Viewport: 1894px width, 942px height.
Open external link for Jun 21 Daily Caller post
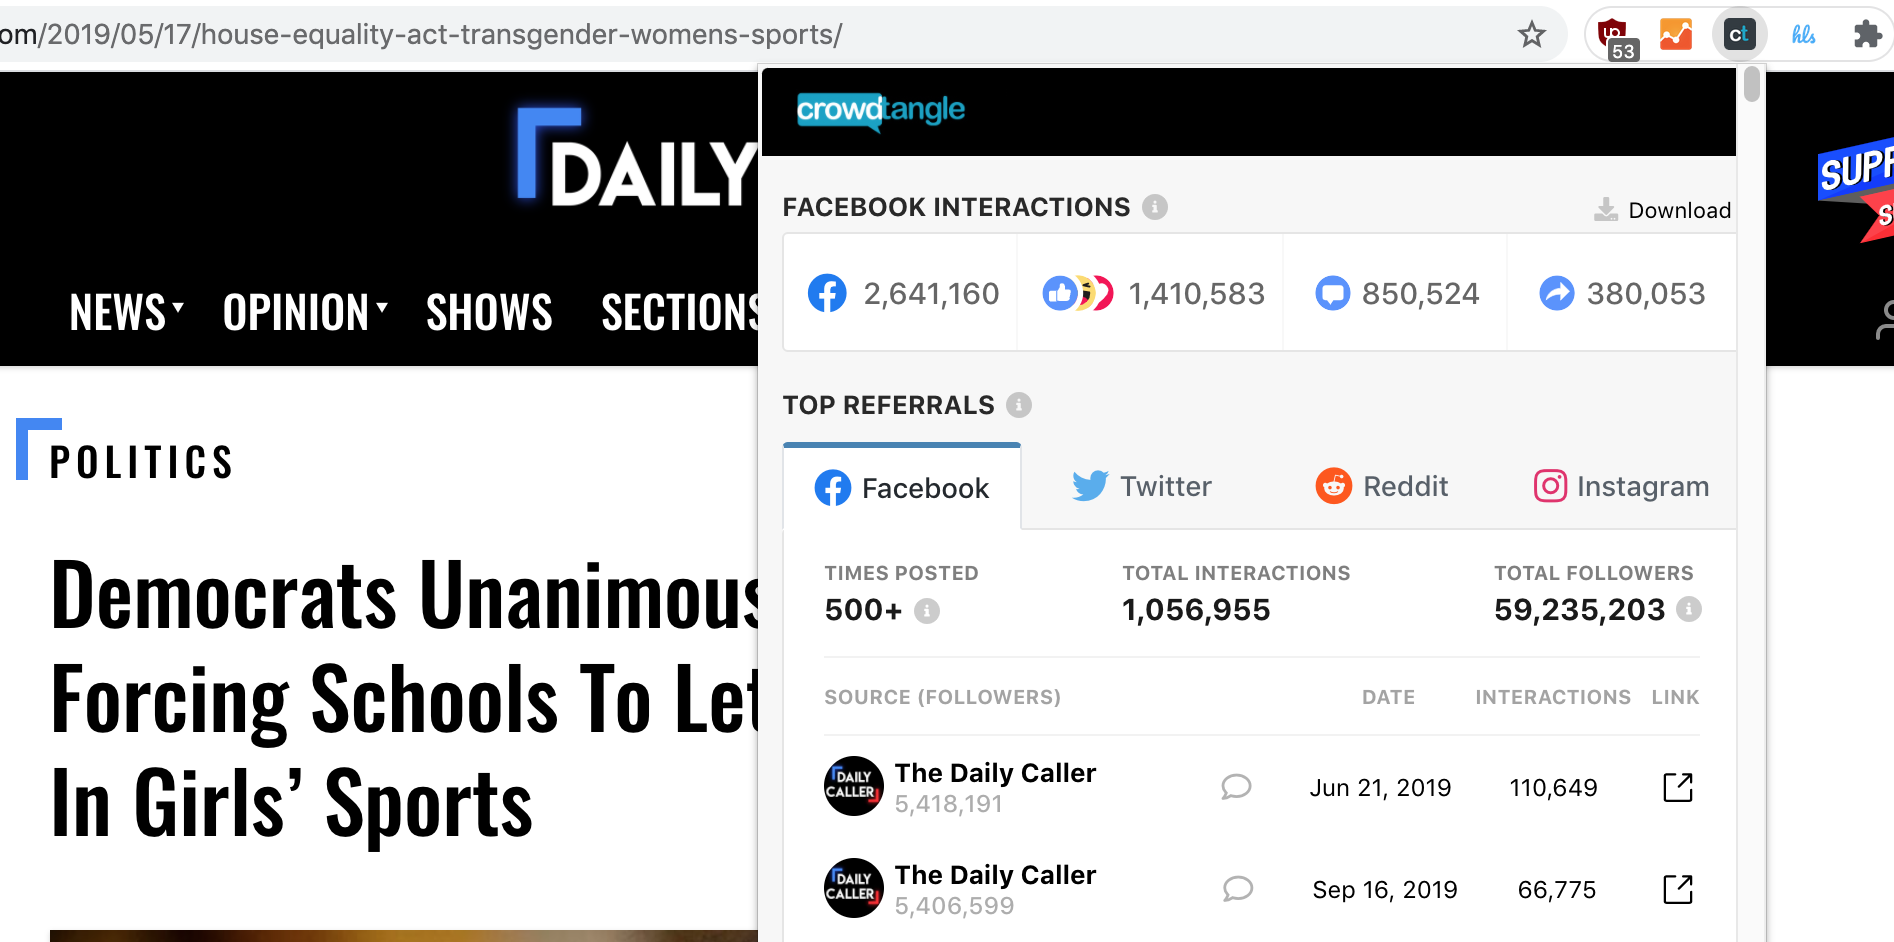click(1676, 787)
